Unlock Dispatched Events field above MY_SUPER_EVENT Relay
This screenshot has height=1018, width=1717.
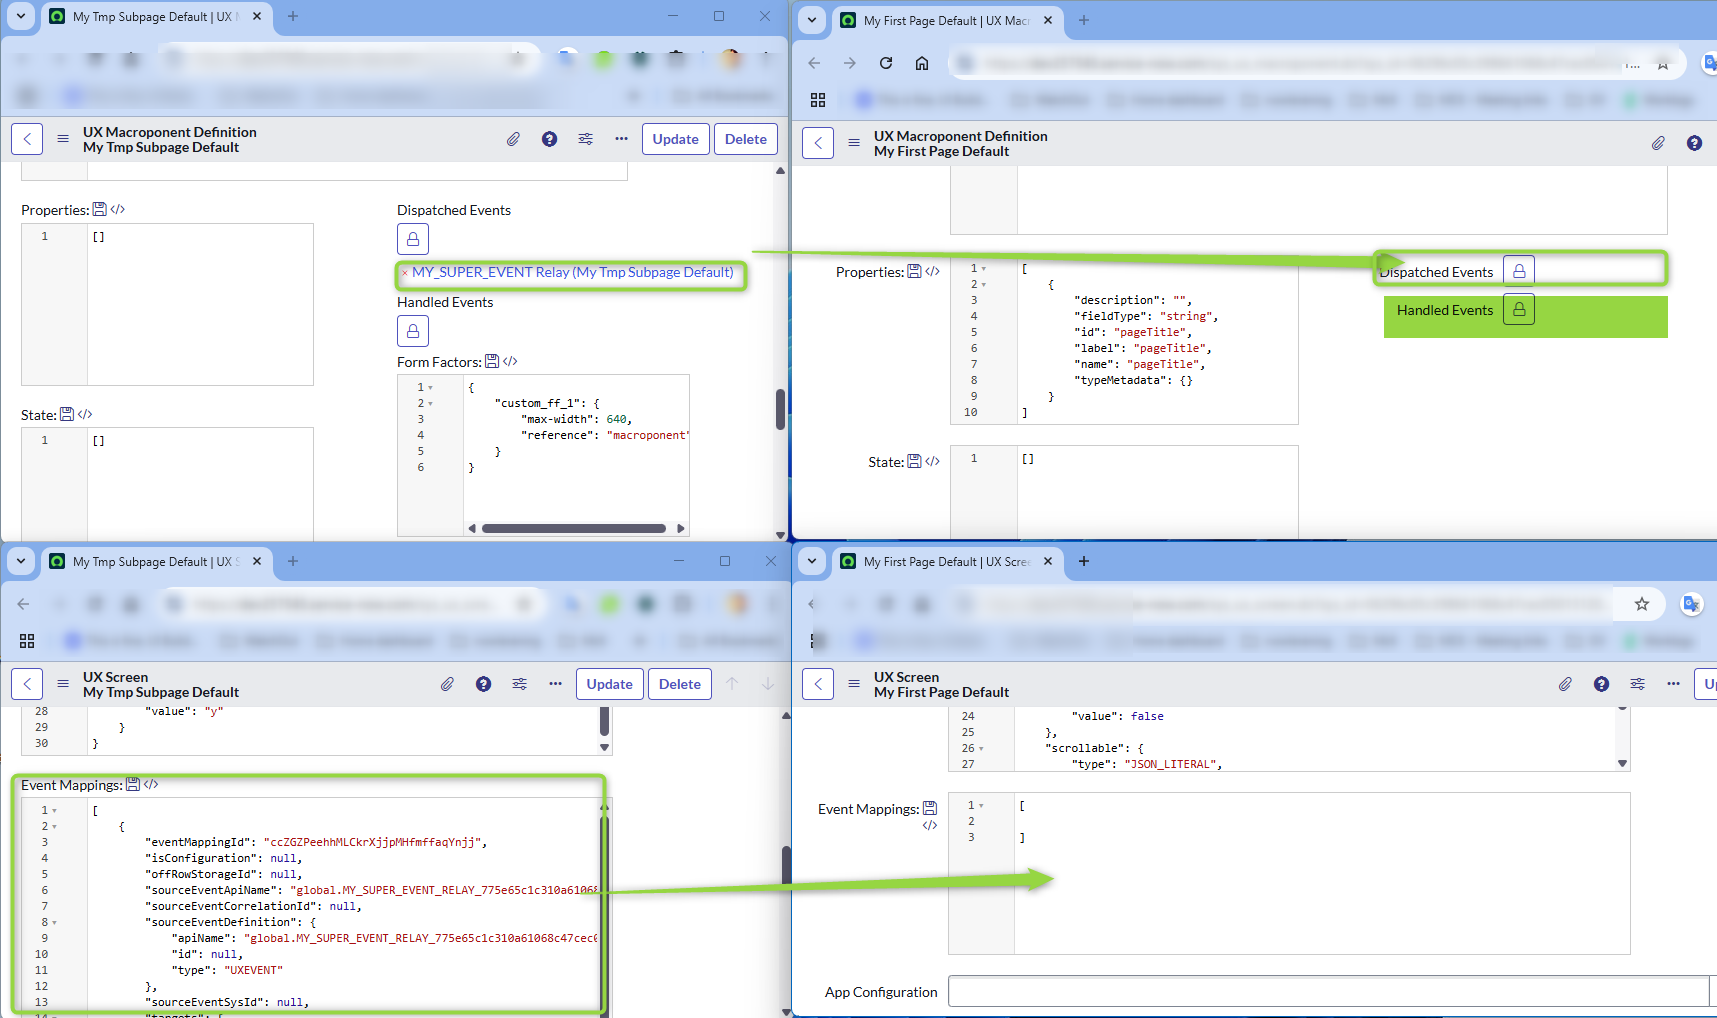pyautogui.click(x=413, y=239)
